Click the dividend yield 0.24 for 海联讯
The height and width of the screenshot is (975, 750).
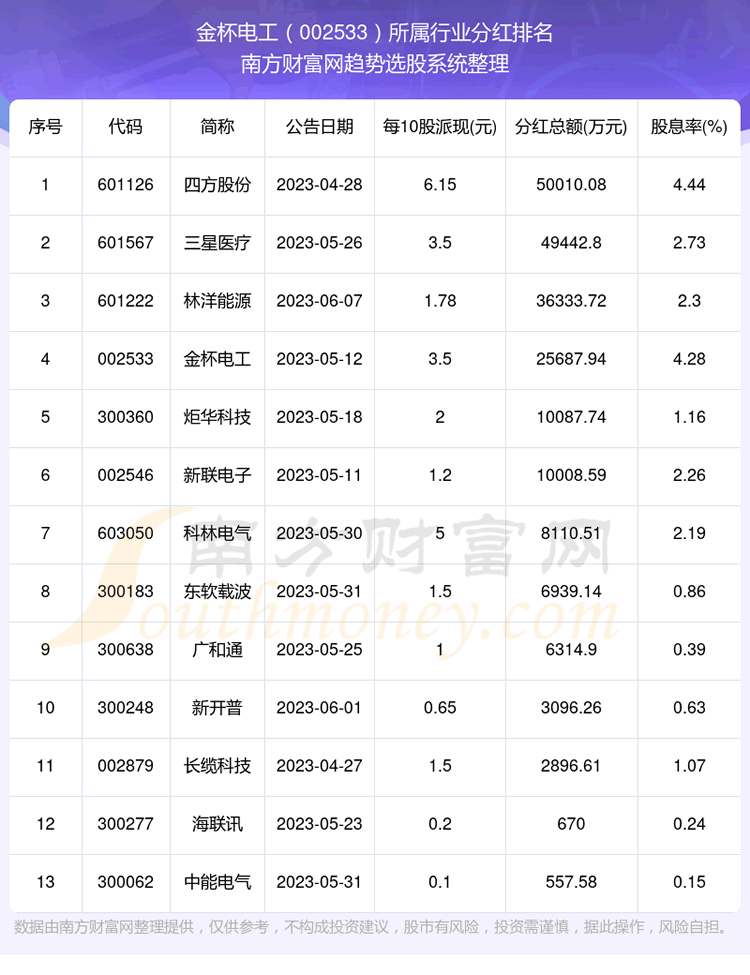tap(689, 823)
